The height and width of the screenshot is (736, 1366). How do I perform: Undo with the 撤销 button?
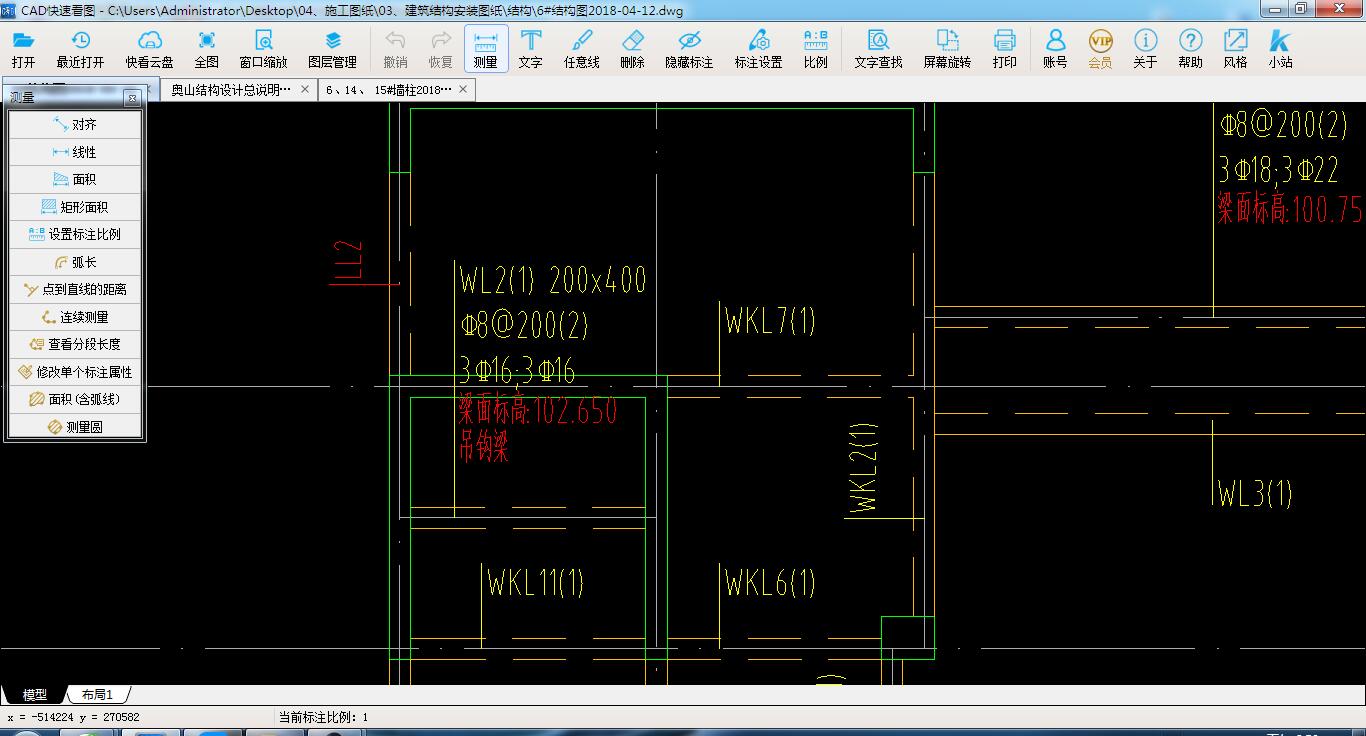point(396,49)
